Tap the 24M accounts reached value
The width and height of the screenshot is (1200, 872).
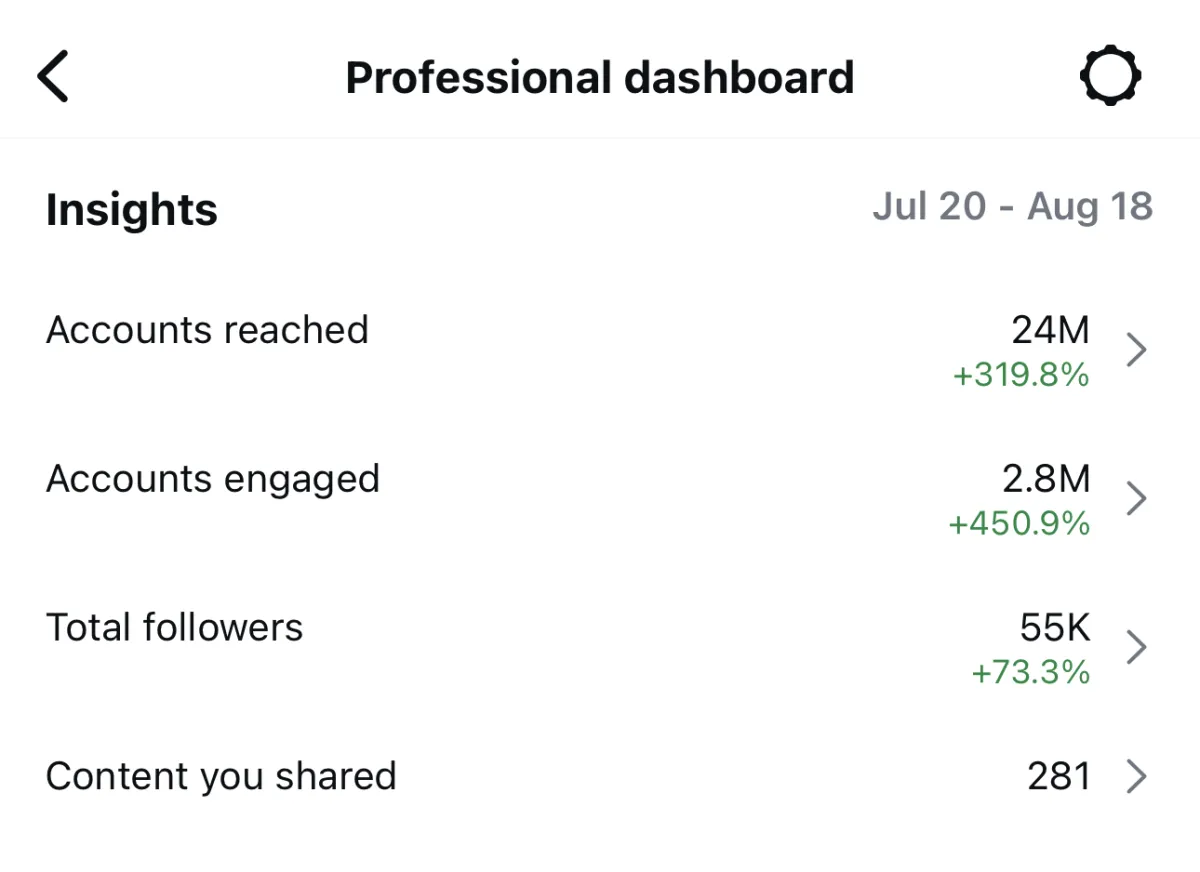click(x=1050, y=330)
